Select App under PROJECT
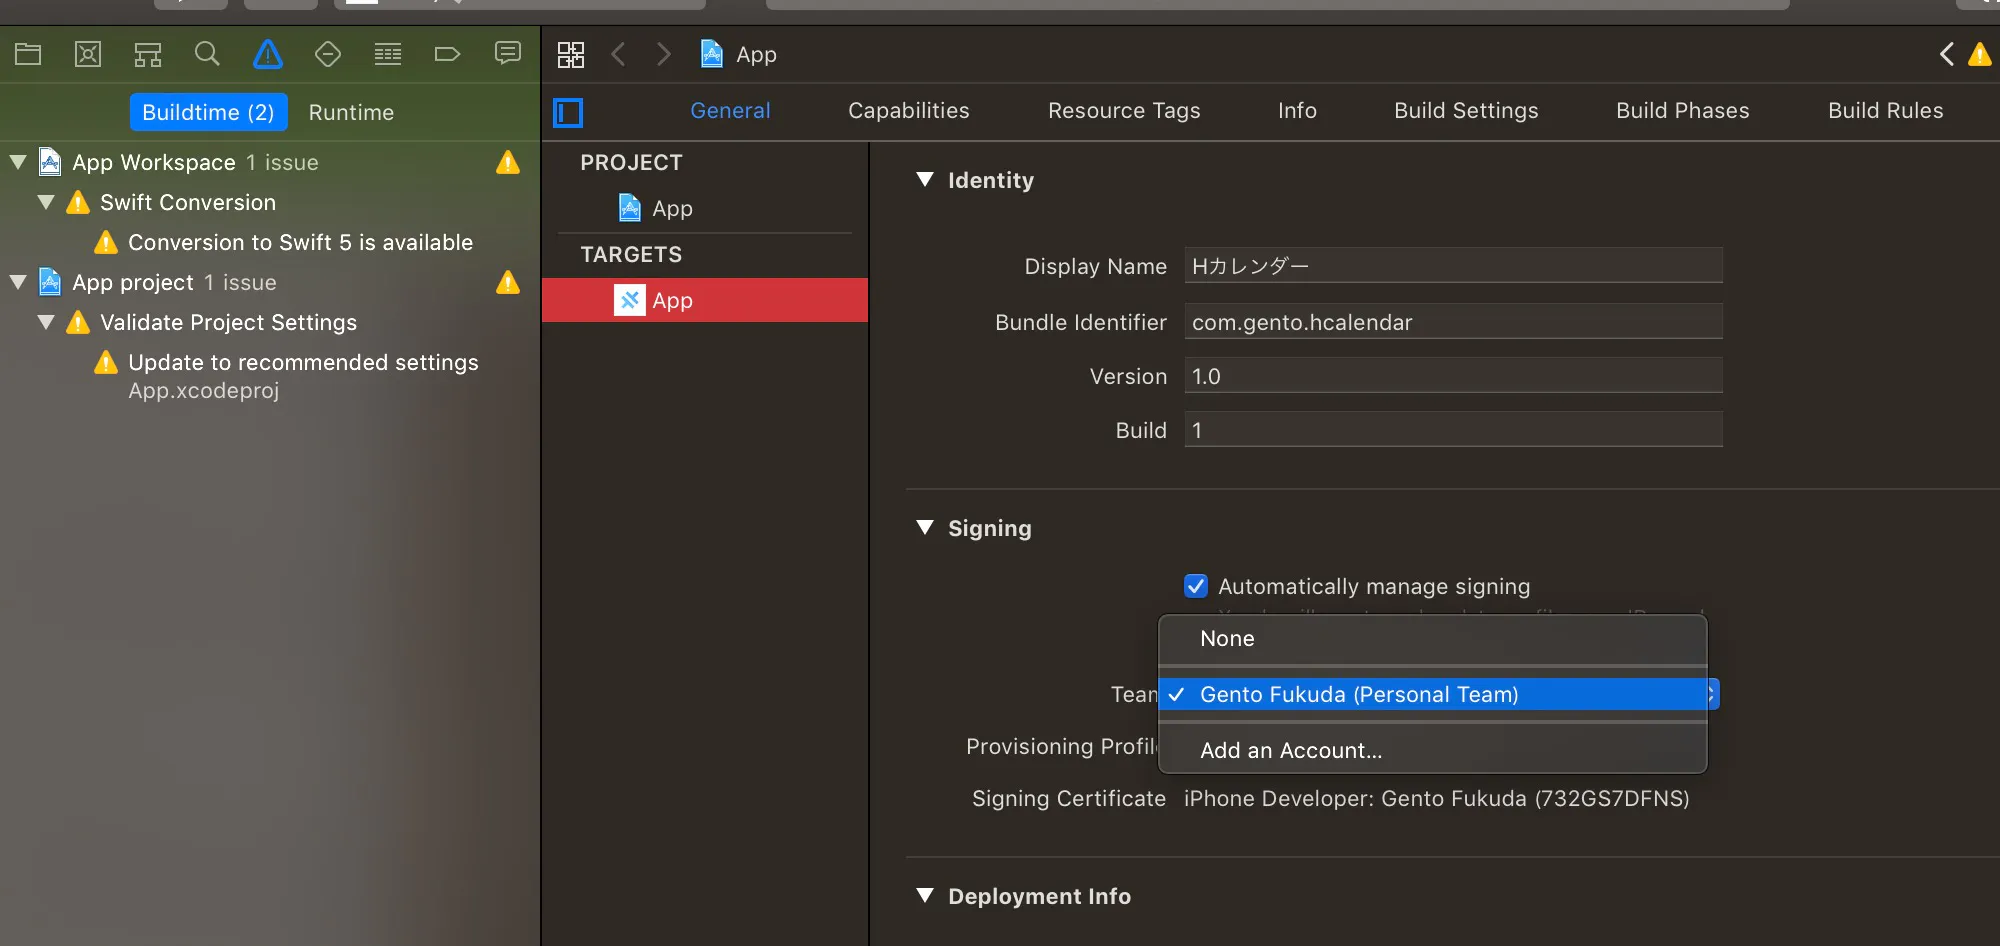 pos(705,208)
